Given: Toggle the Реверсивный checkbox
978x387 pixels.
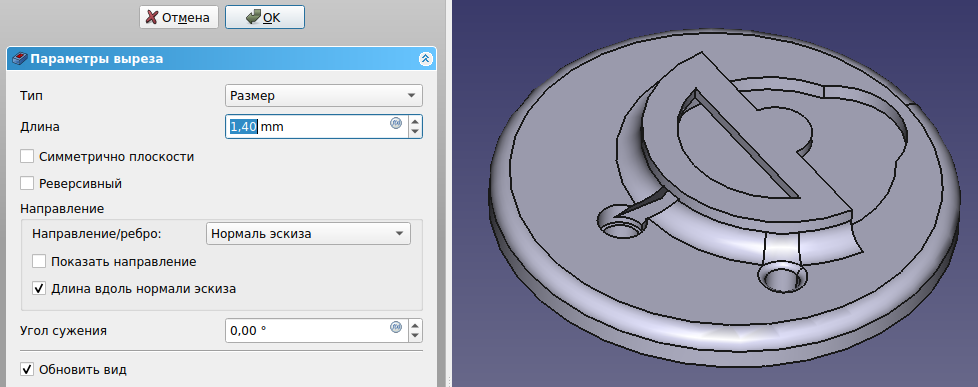Looking at the screenshot, I should [x=27, y=184].
